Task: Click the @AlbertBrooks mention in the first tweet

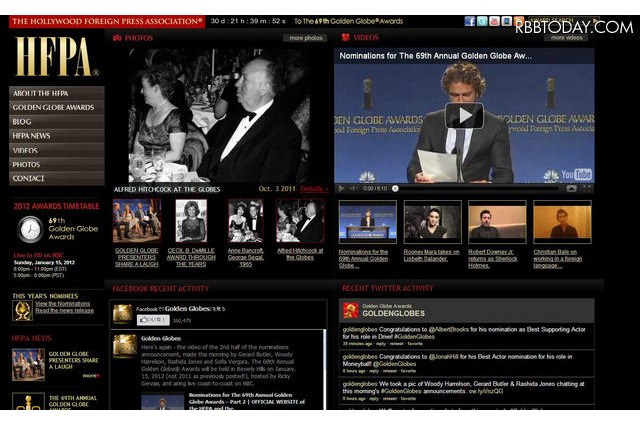Action: coord(449,329)
